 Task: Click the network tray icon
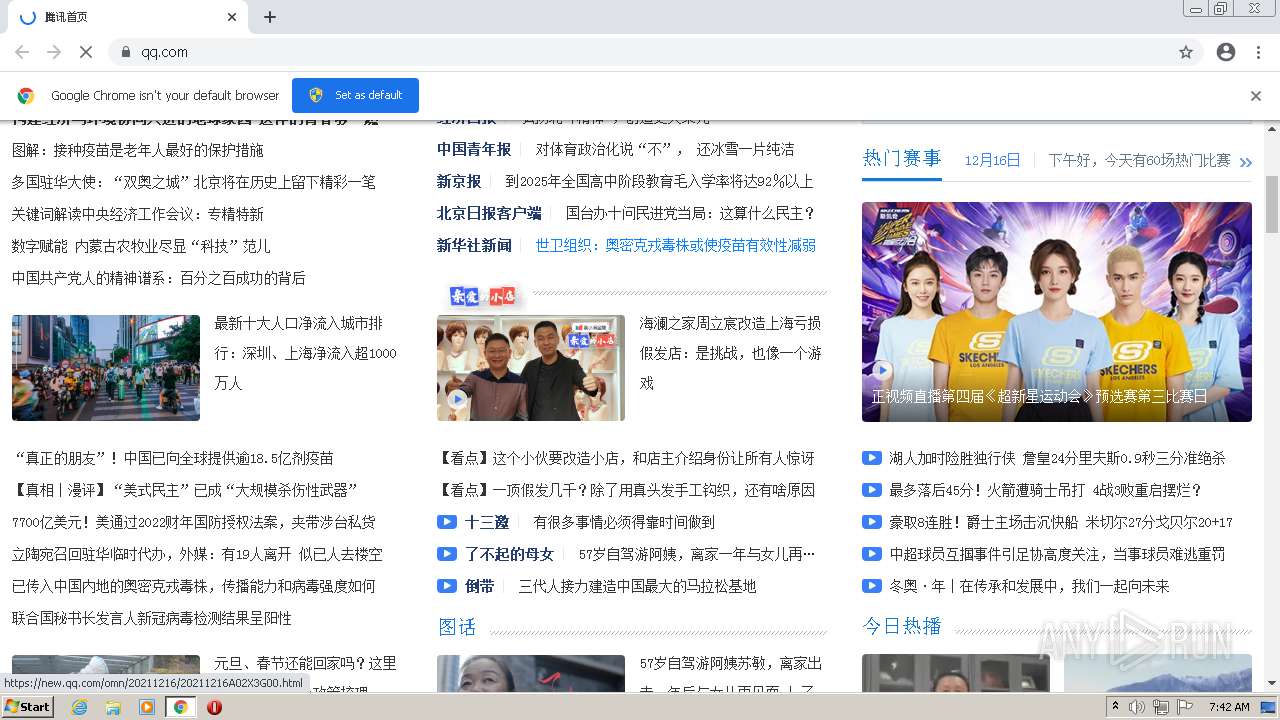click(x=1161, y=707)
